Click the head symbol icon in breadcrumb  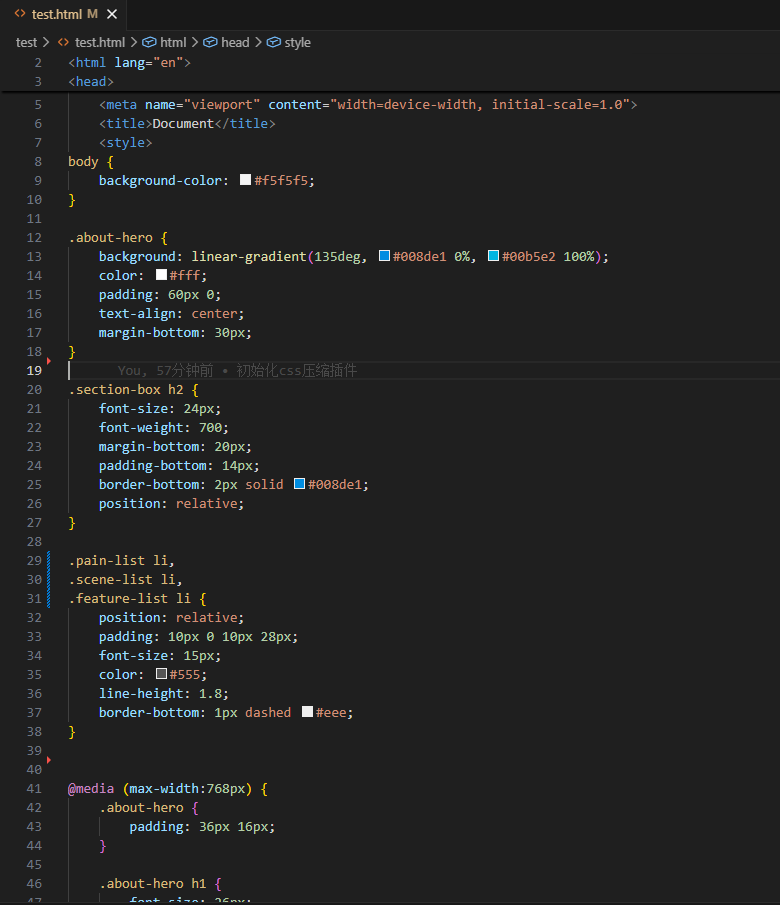[x=210, y=43]
